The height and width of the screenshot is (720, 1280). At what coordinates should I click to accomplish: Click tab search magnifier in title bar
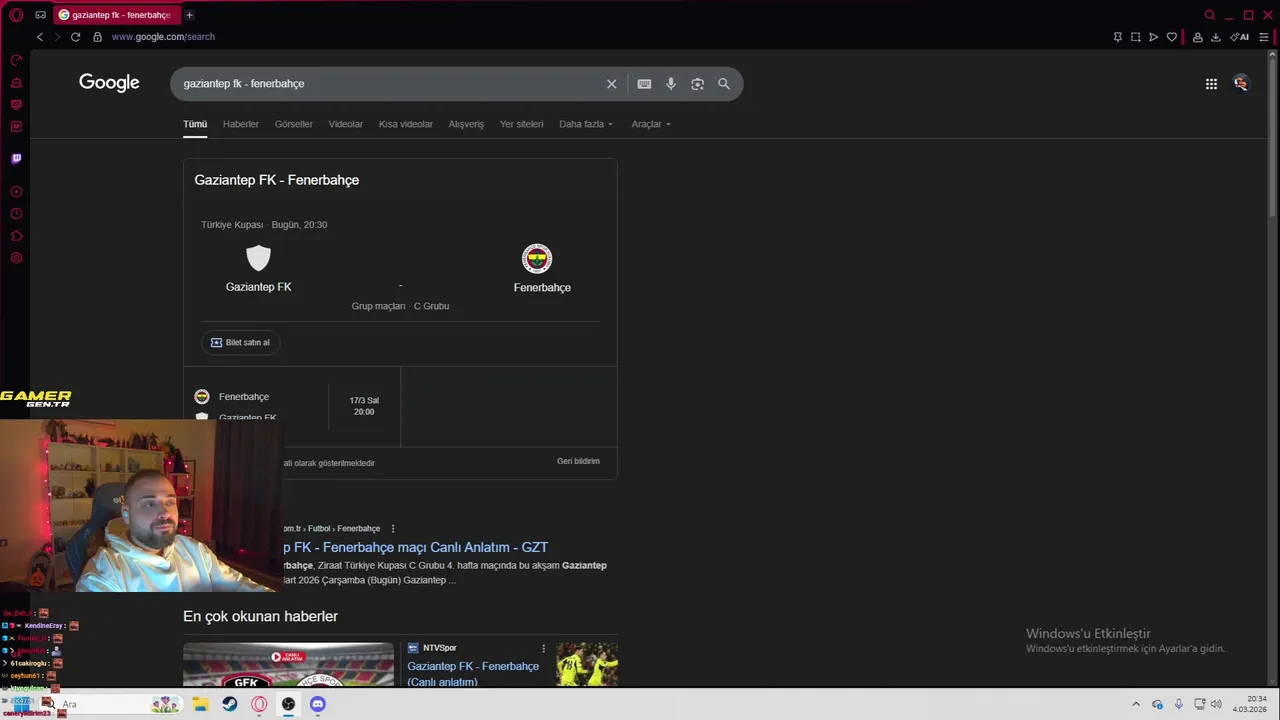point(1209,15)
